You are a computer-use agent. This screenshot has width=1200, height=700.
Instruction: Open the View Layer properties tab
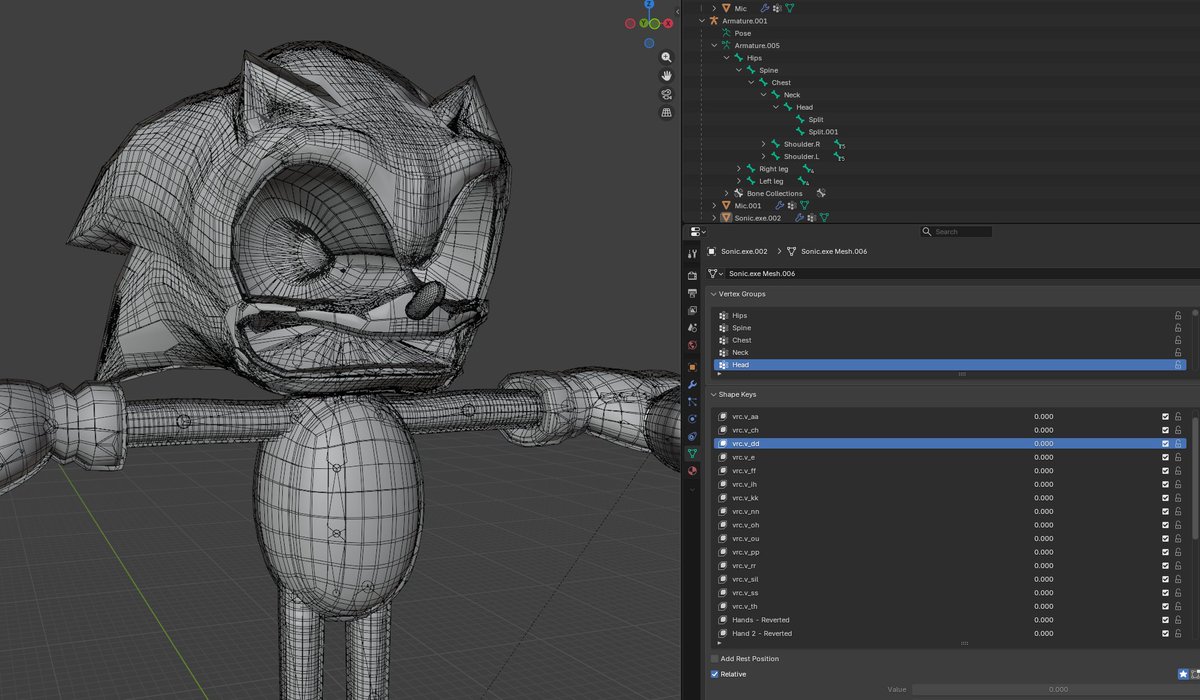(x=692, y=311)
